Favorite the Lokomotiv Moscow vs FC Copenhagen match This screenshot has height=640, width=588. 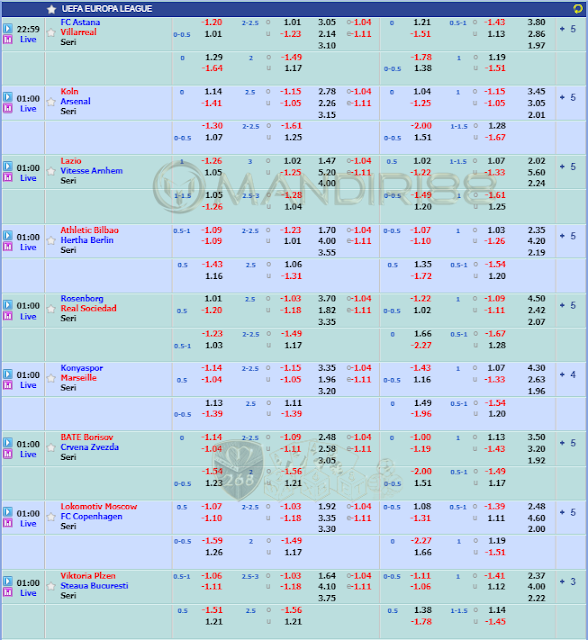click(x=51, y=517)
